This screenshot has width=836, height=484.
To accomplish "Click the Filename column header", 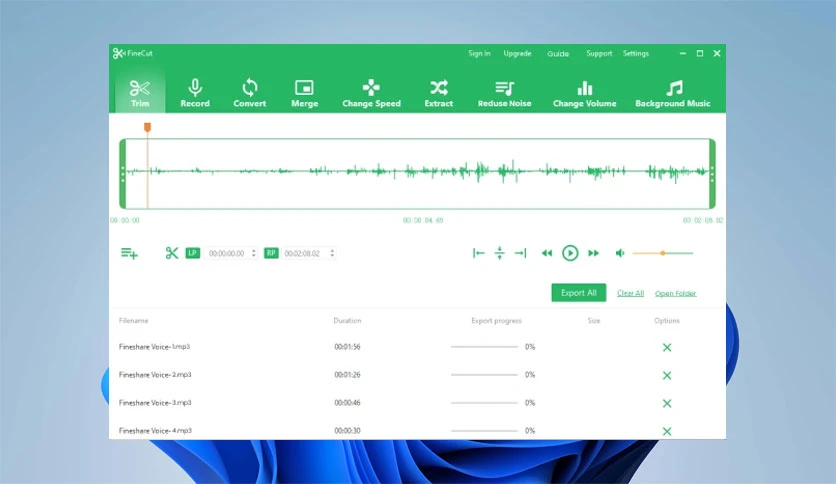I will pyautogui.click(x=133, y=320).
